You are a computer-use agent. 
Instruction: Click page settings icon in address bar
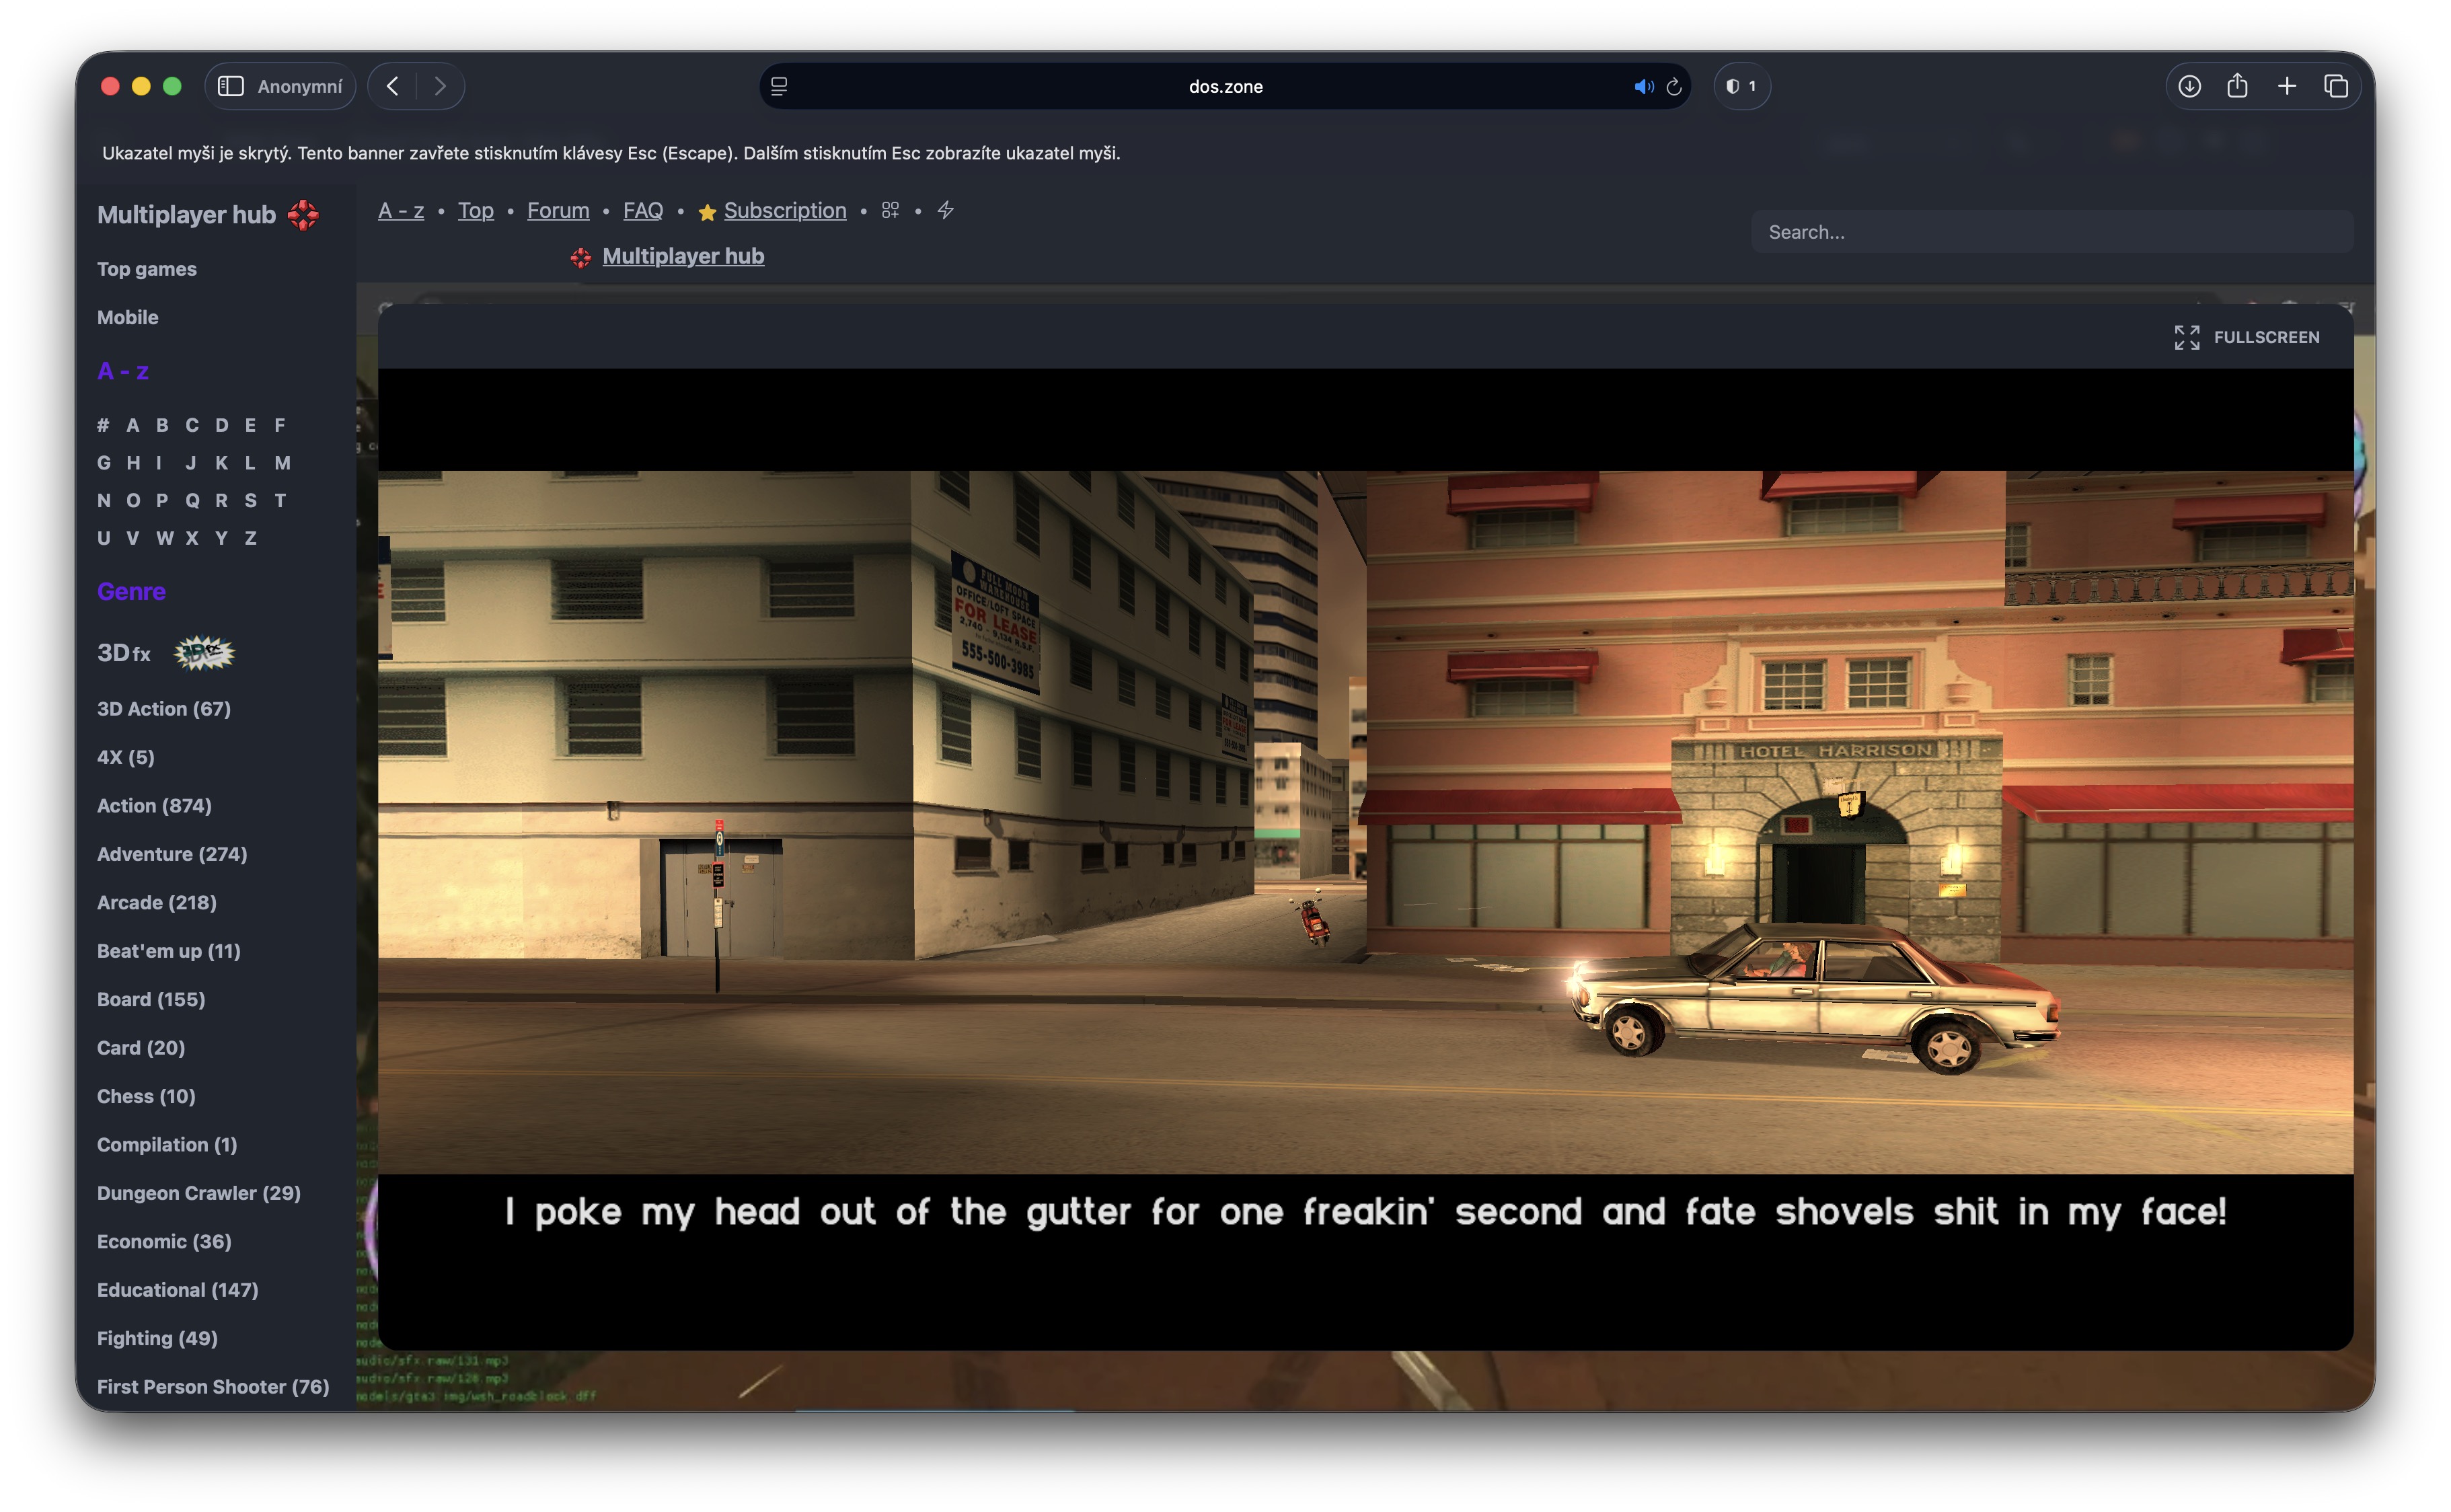[779, 87]
